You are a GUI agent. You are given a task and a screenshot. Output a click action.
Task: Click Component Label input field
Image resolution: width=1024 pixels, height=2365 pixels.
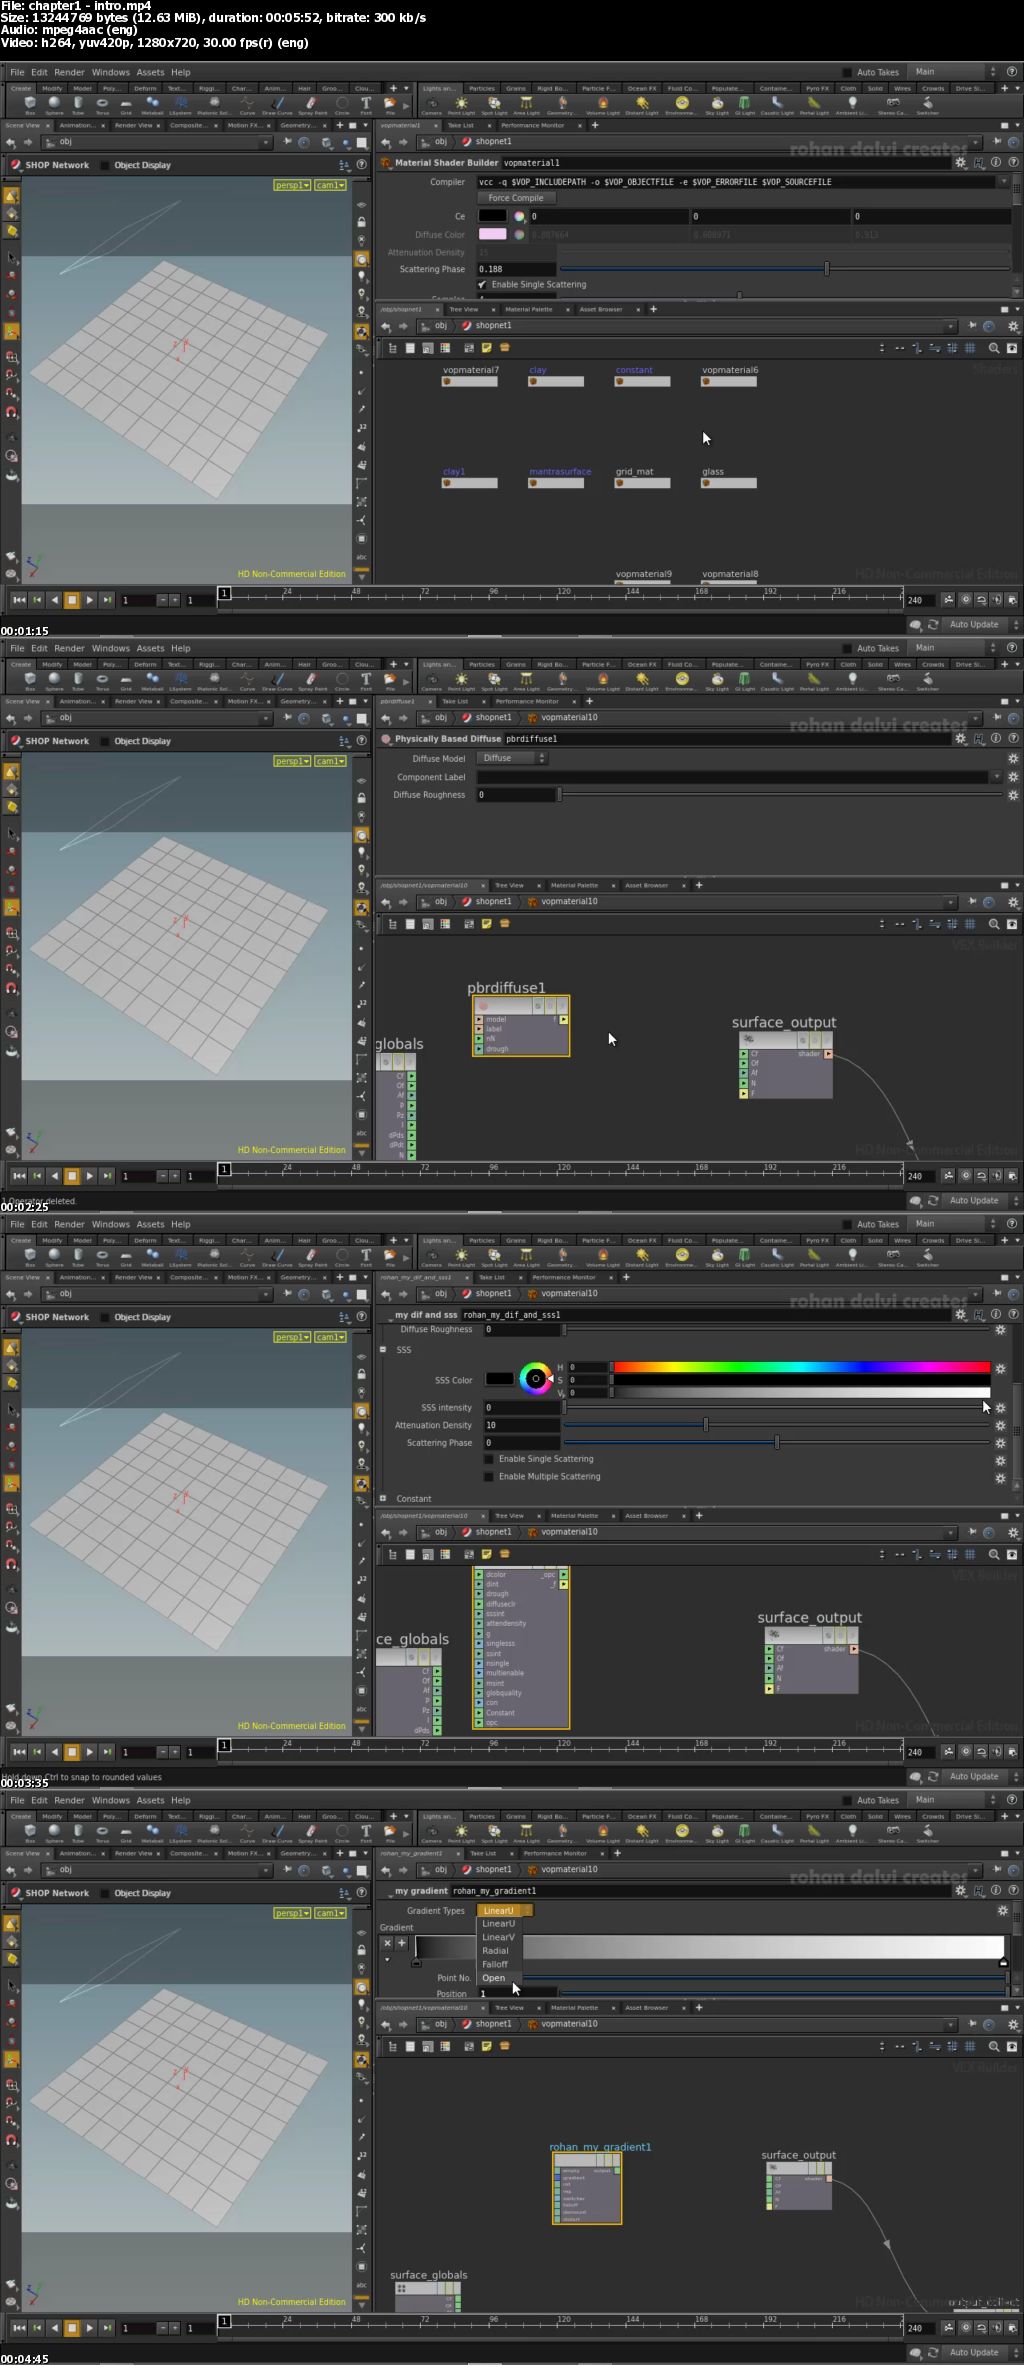point(733,777)
